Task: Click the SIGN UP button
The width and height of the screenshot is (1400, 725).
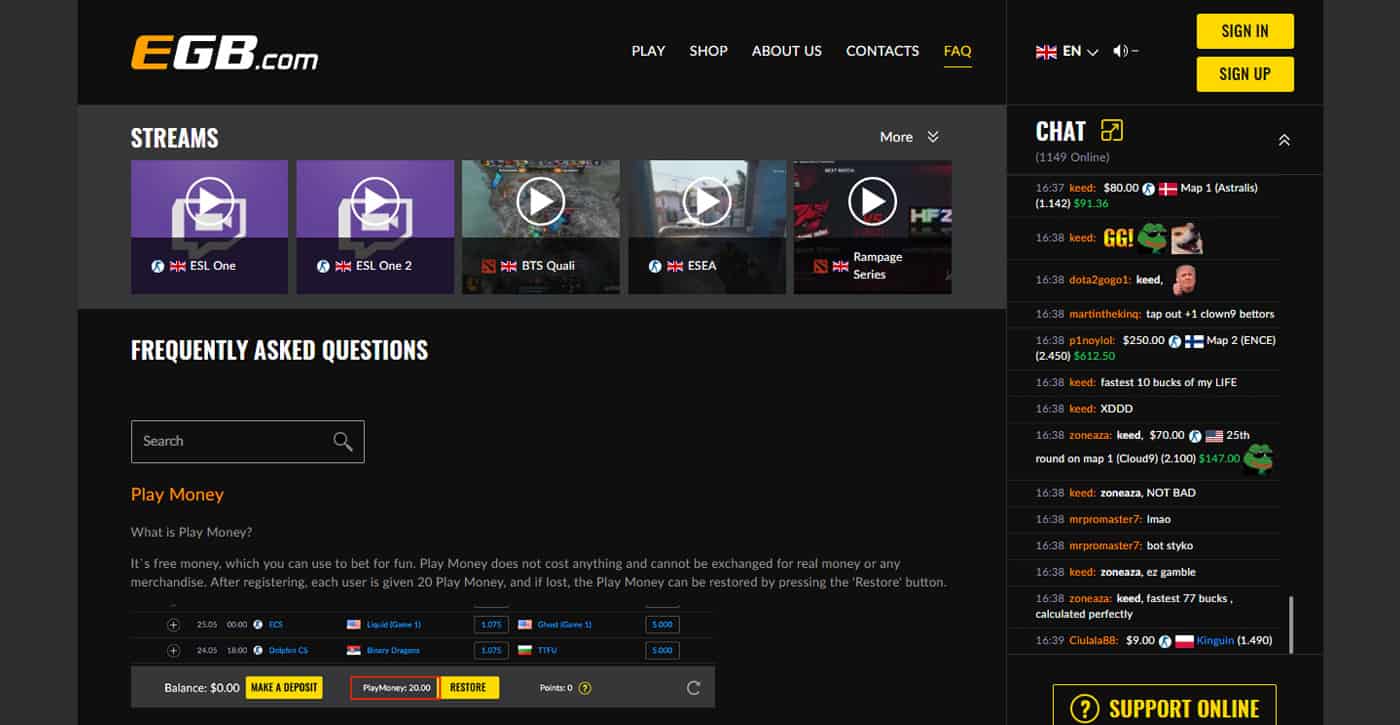Action: 1245,74
